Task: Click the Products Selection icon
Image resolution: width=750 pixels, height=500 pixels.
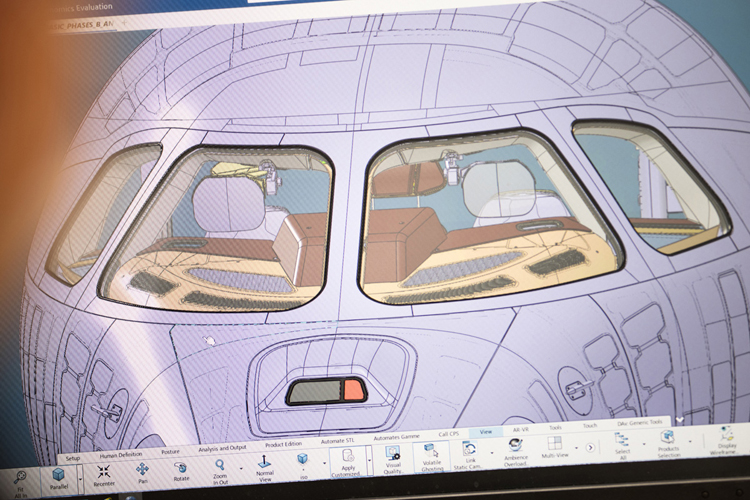Action: (x=667, y=436)
